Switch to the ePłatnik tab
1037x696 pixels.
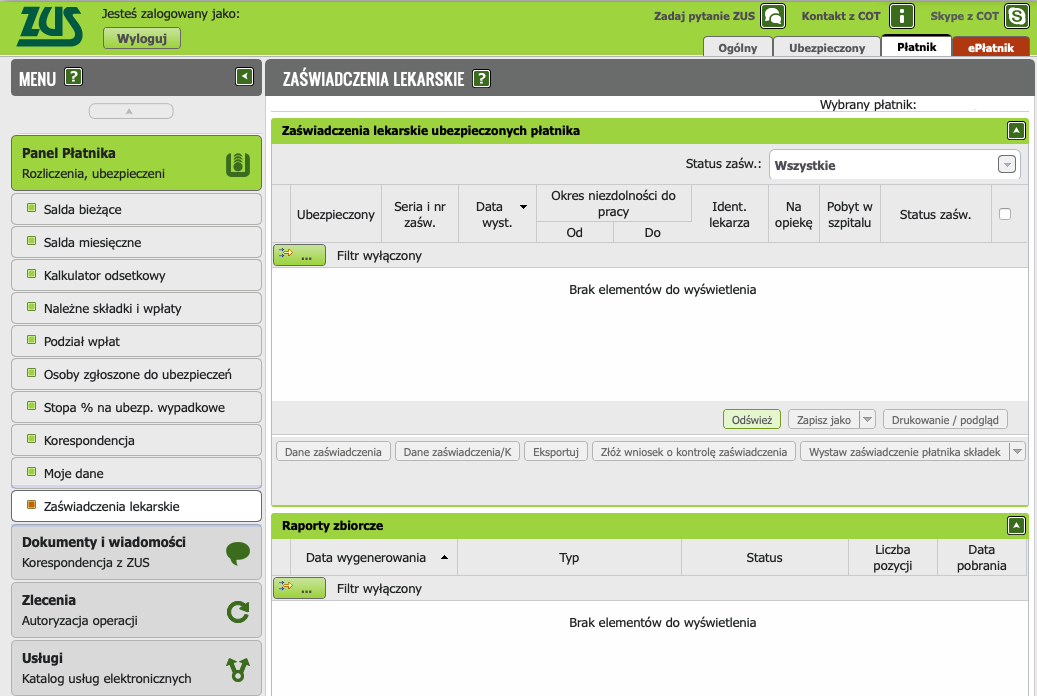click(990, 47)
